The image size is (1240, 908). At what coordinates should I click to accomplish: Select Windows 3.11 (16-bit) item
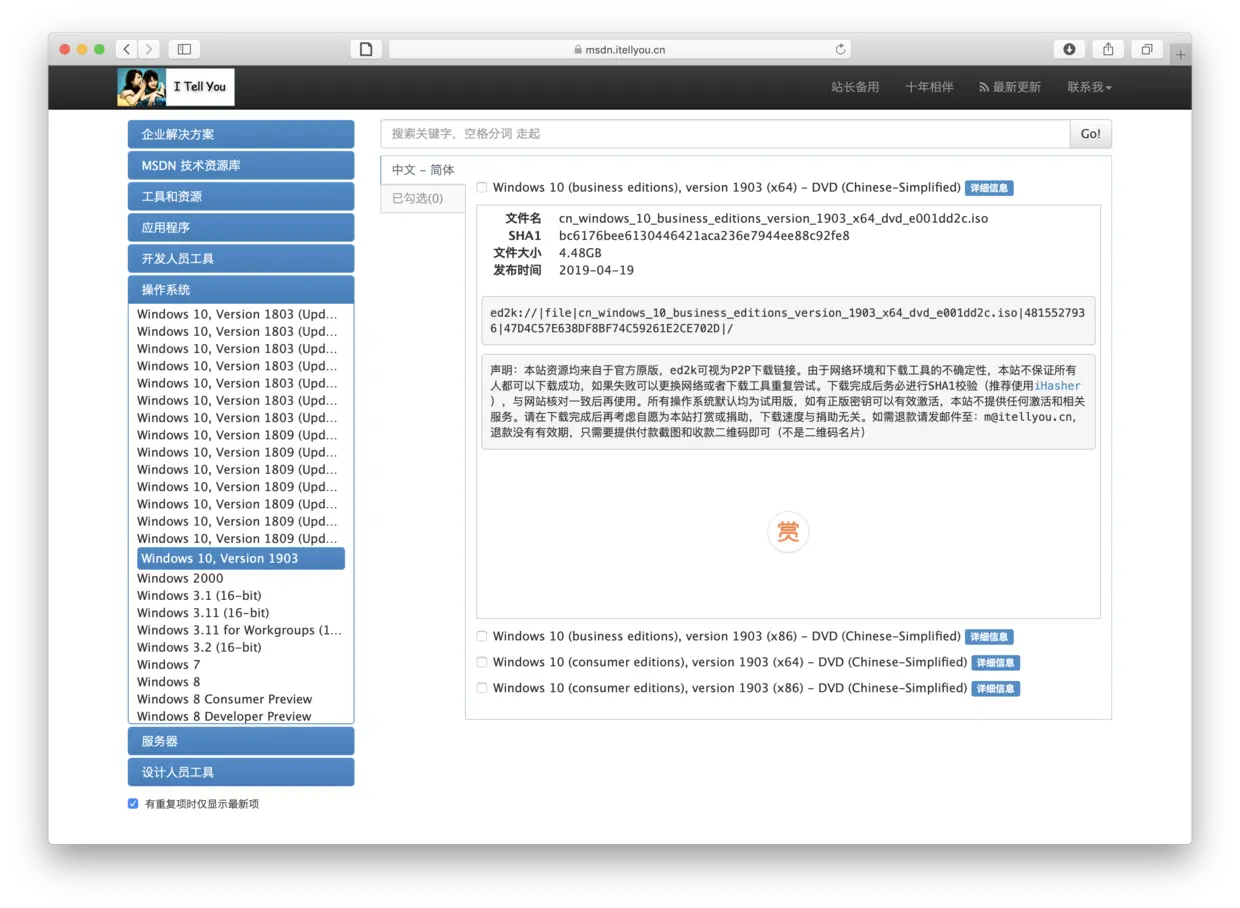[x=203, y=613]
